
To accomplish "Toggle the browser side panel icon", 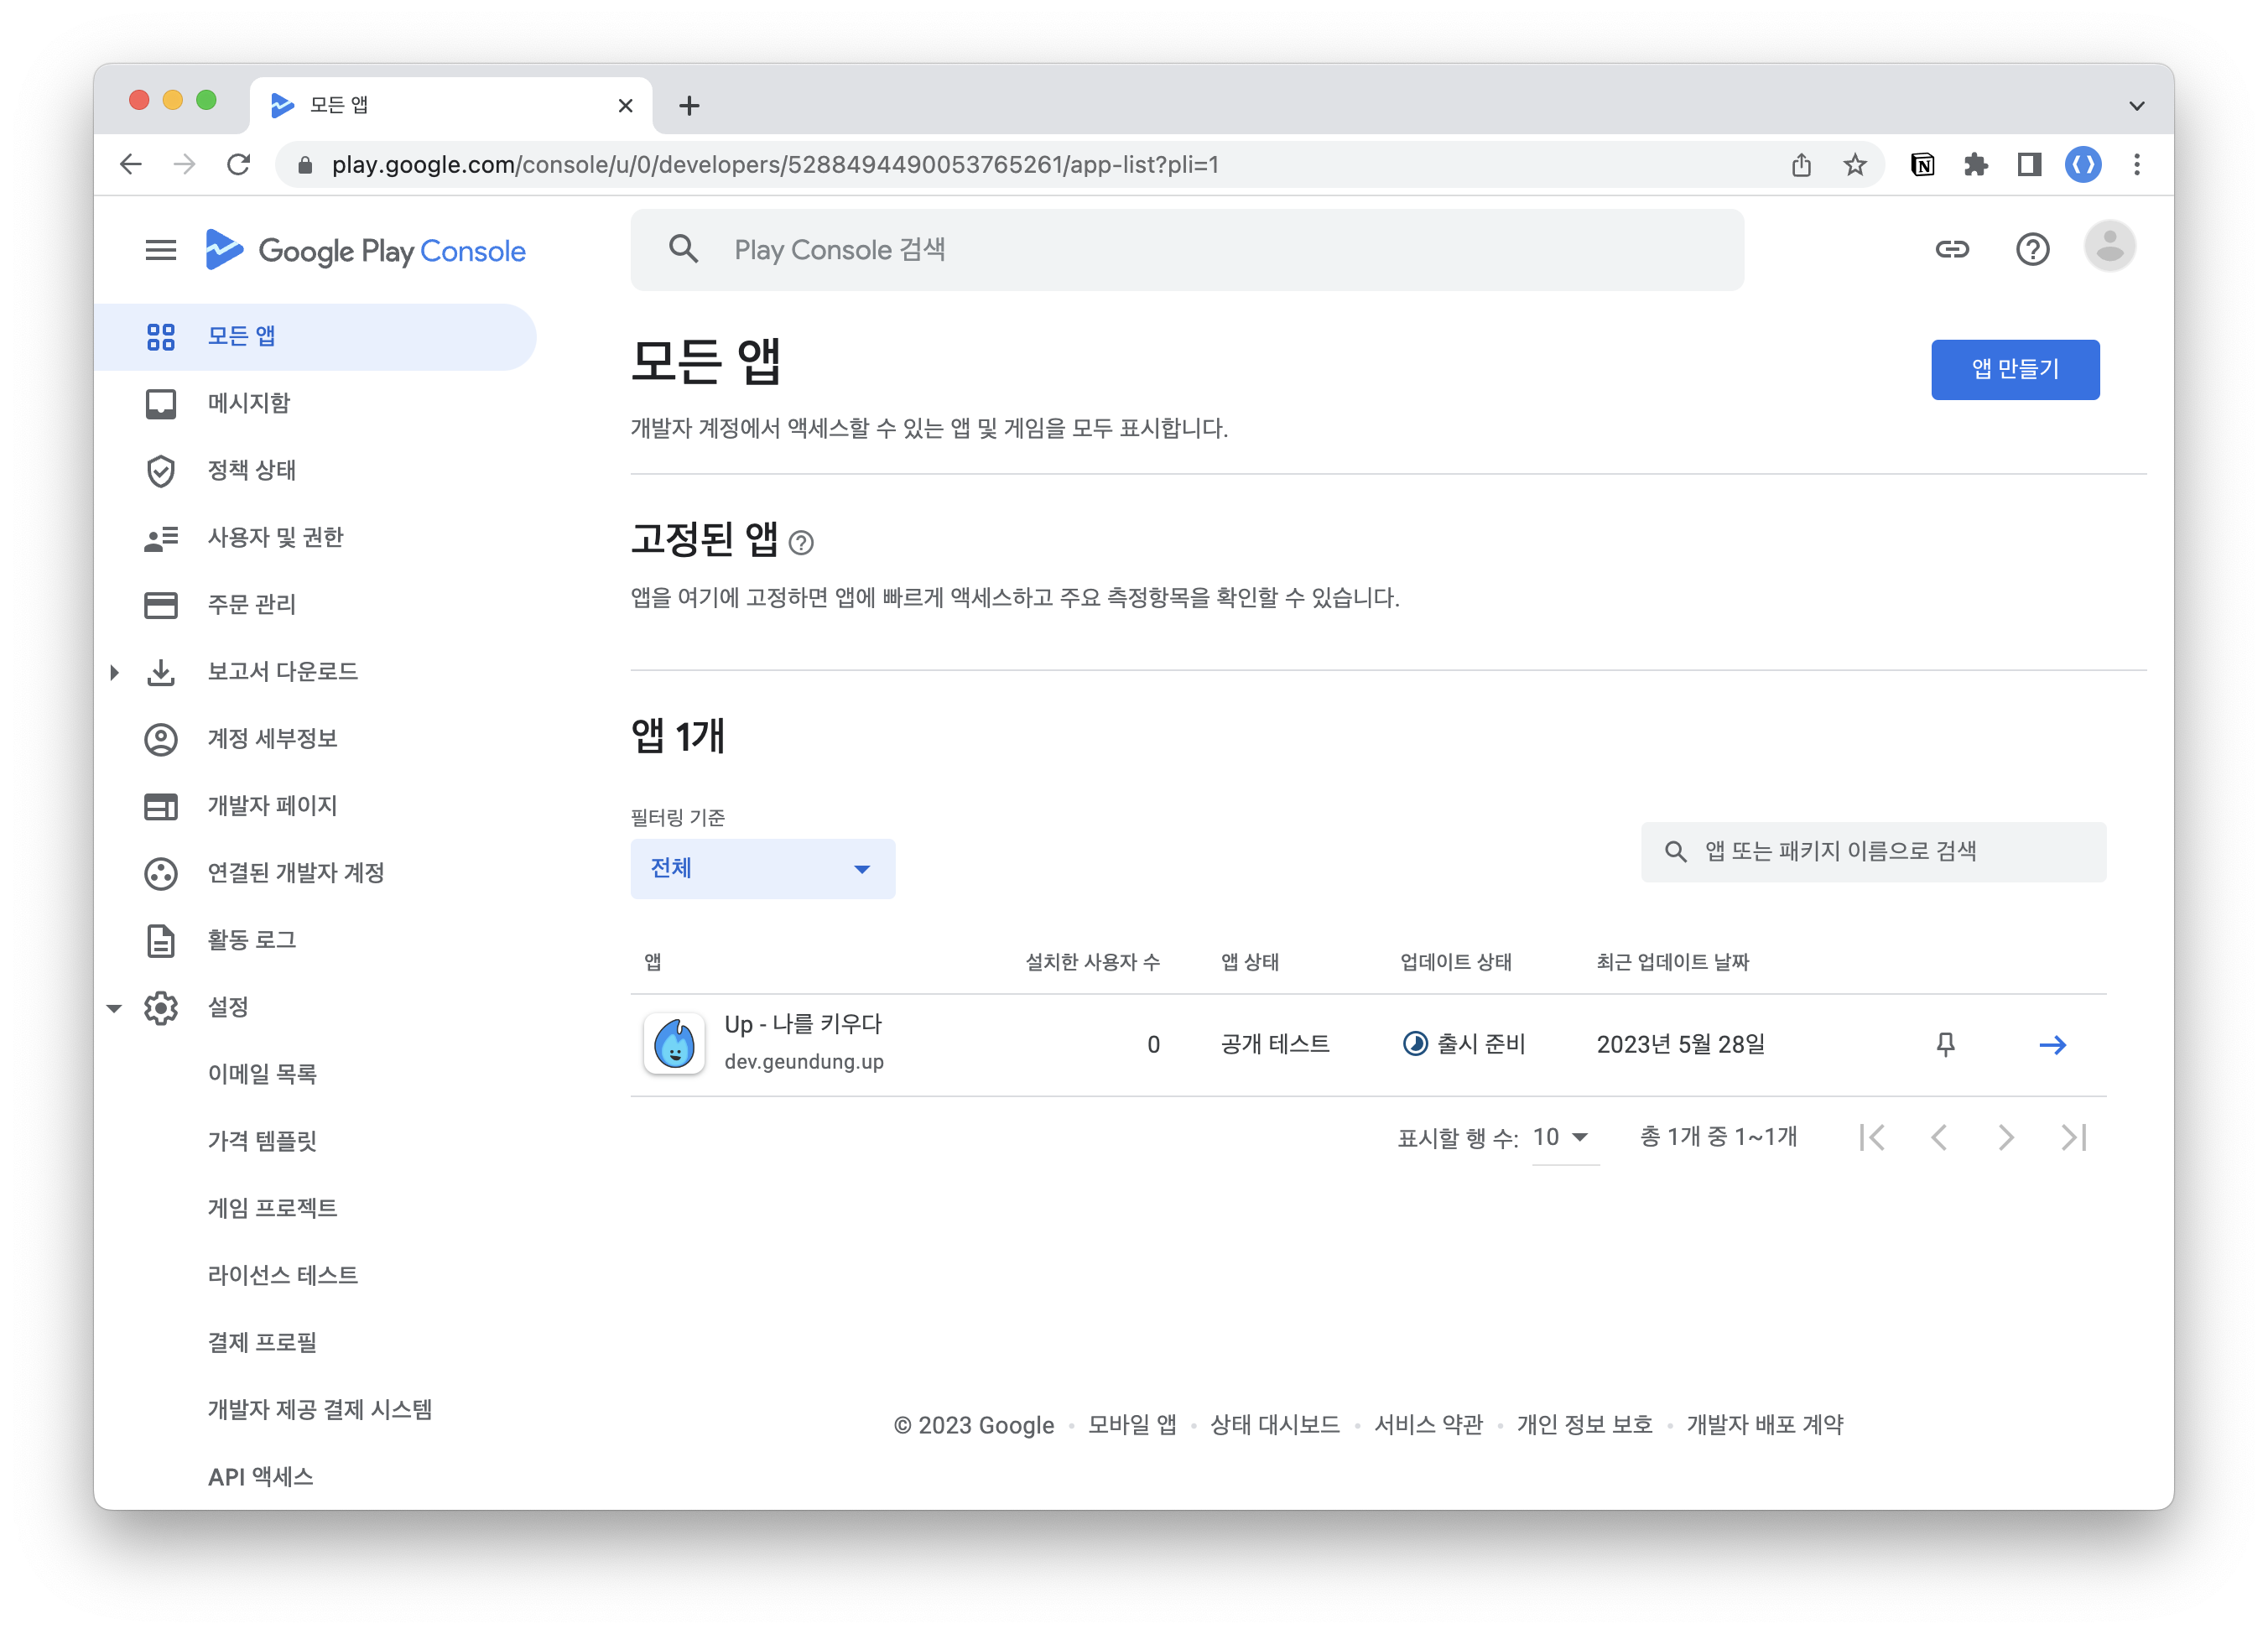I will click(x=2029, y=164).
